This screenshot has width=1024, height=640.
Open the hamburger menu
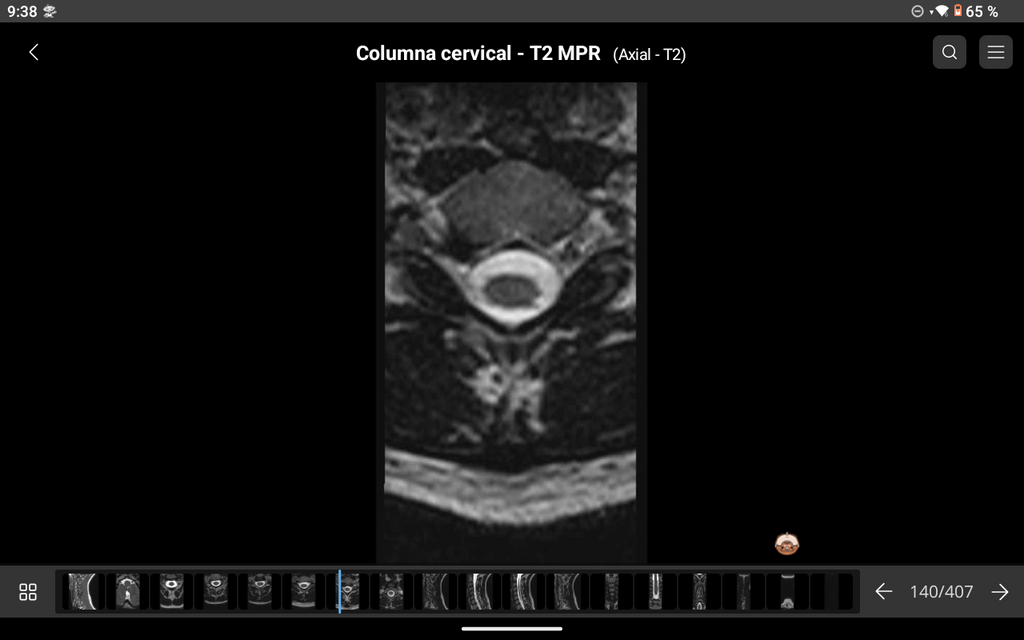click(x=996, y=52)
